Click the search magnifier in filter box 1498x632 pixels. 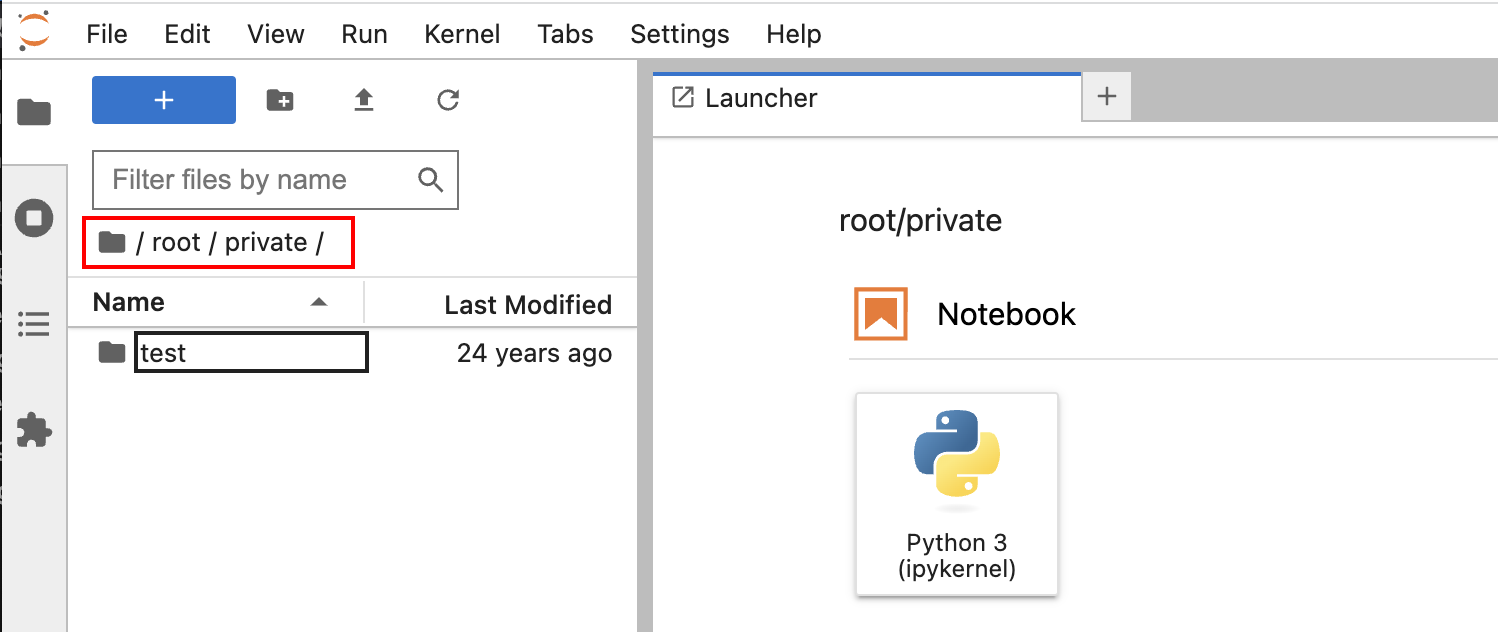click(430, 180)
